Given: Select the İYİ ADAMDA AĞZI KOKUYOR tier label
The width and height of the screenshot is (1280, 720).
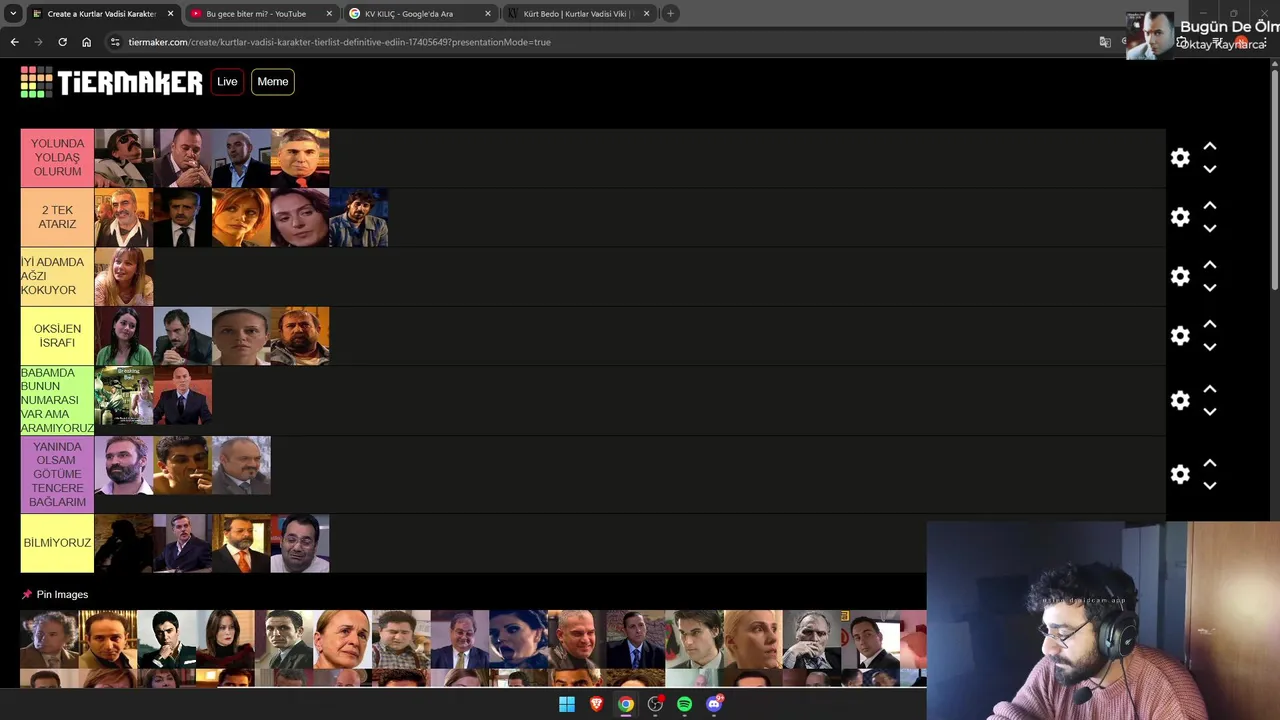Looking at the screenshot, I should [x=57, y=276].
